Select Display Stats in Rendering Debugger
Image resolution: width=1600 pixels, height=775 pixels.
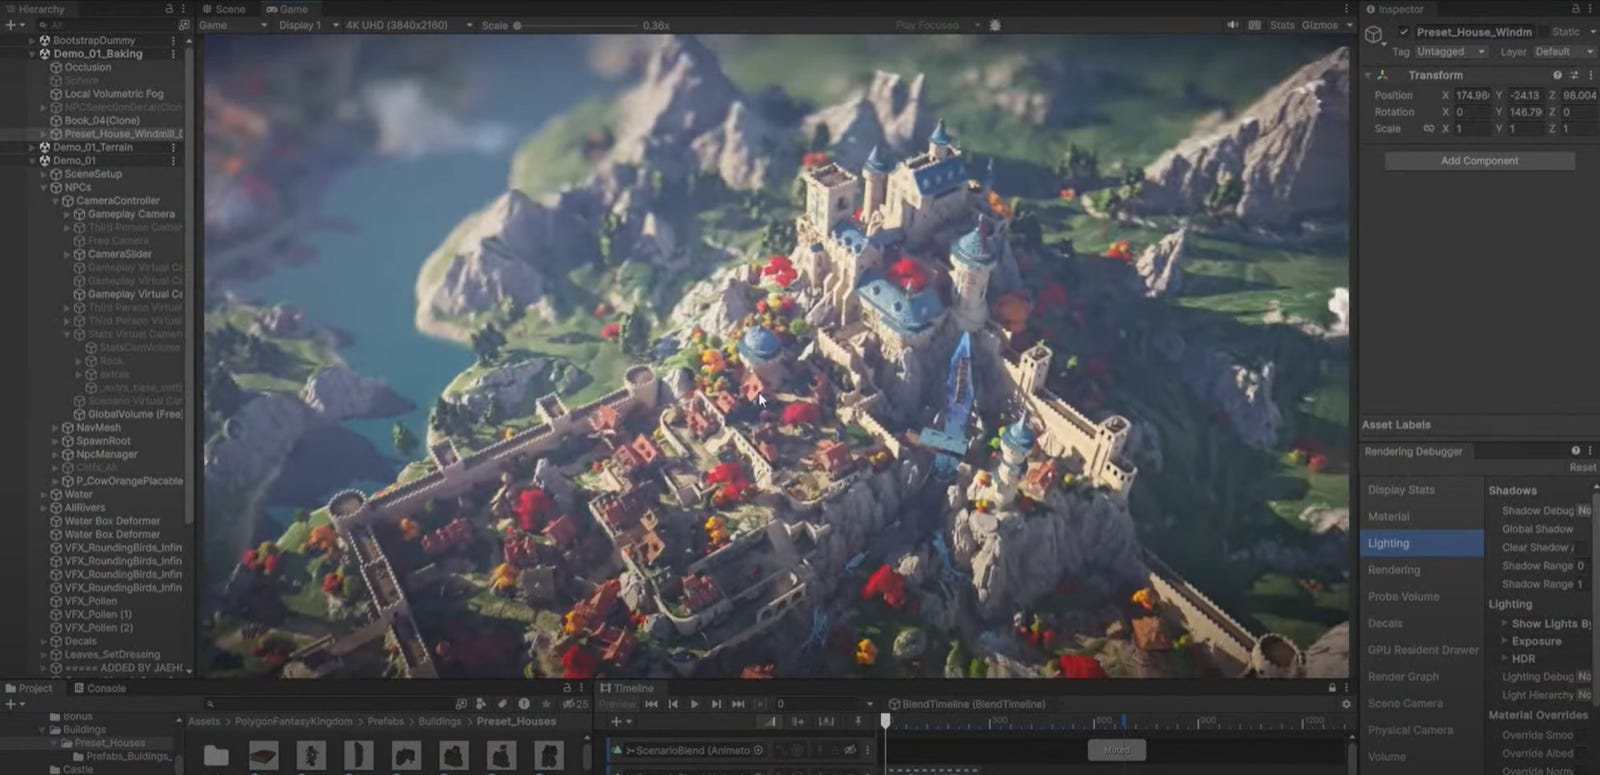pos(1420,490)
